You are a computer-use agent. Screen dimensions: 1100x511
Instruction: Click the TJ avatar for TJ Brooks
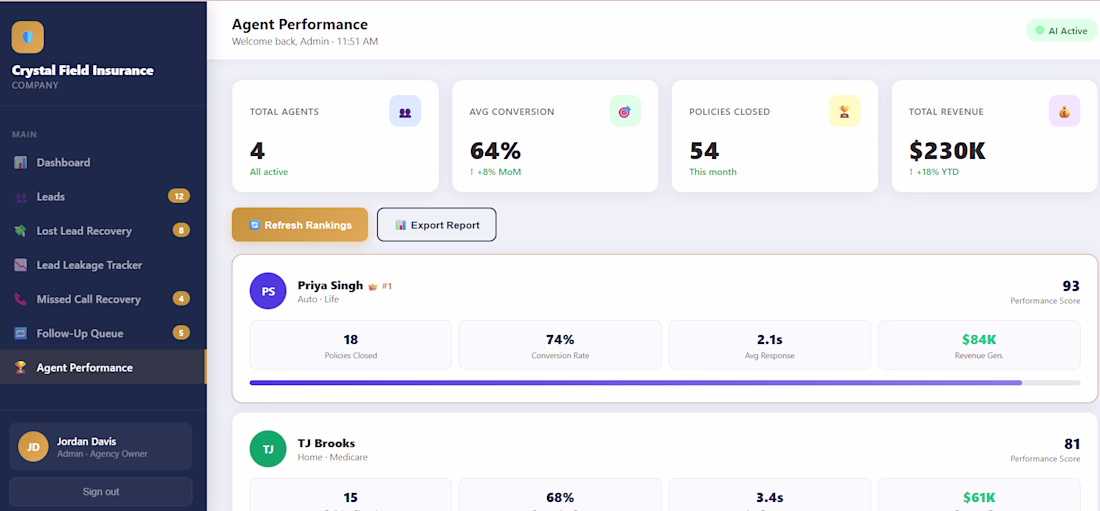[268, 449]
